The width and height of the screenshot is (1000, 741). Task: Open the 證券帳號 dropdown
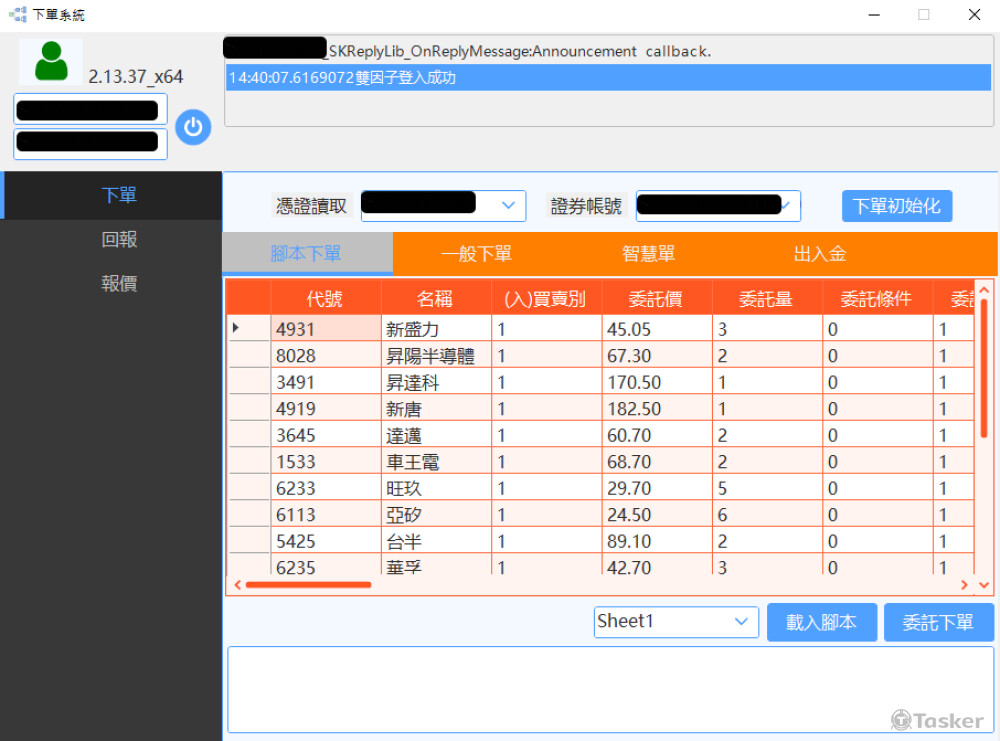pos(787,206)
